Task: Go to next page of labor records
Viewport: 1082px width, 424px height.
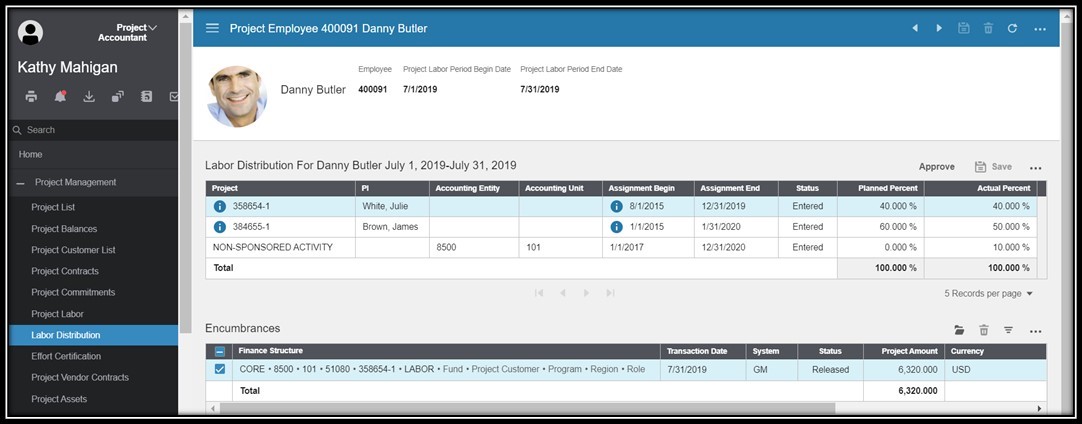Action: tap(586, 293)
